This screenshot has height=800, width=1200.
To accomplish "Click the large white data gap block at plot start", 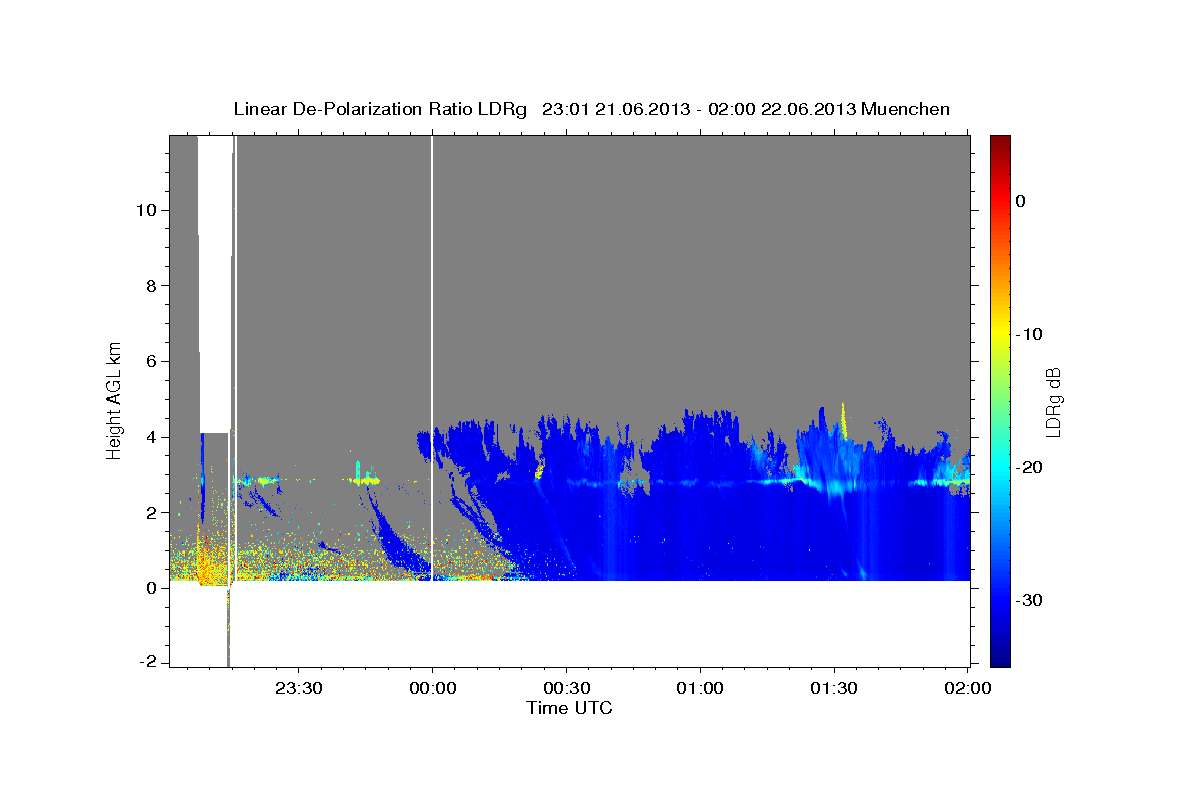I will point(214,284).
